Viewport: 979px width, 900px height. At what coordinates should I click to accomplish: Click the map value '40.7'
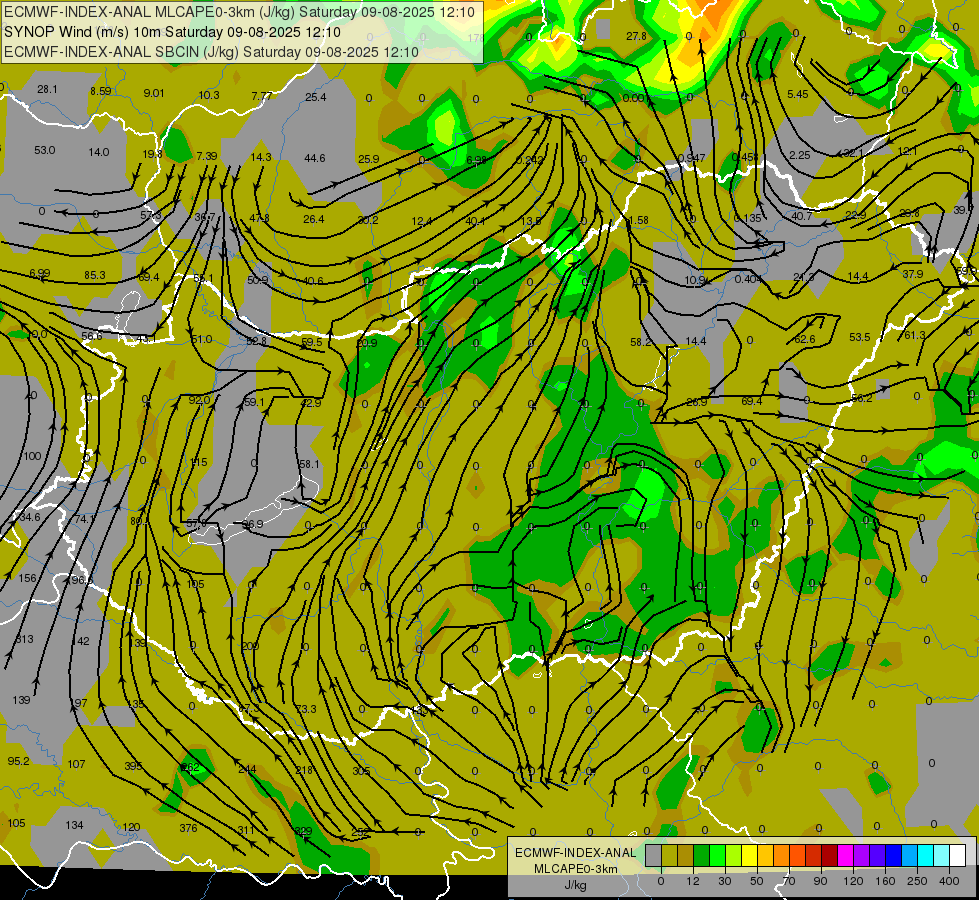tap(802, 216)
